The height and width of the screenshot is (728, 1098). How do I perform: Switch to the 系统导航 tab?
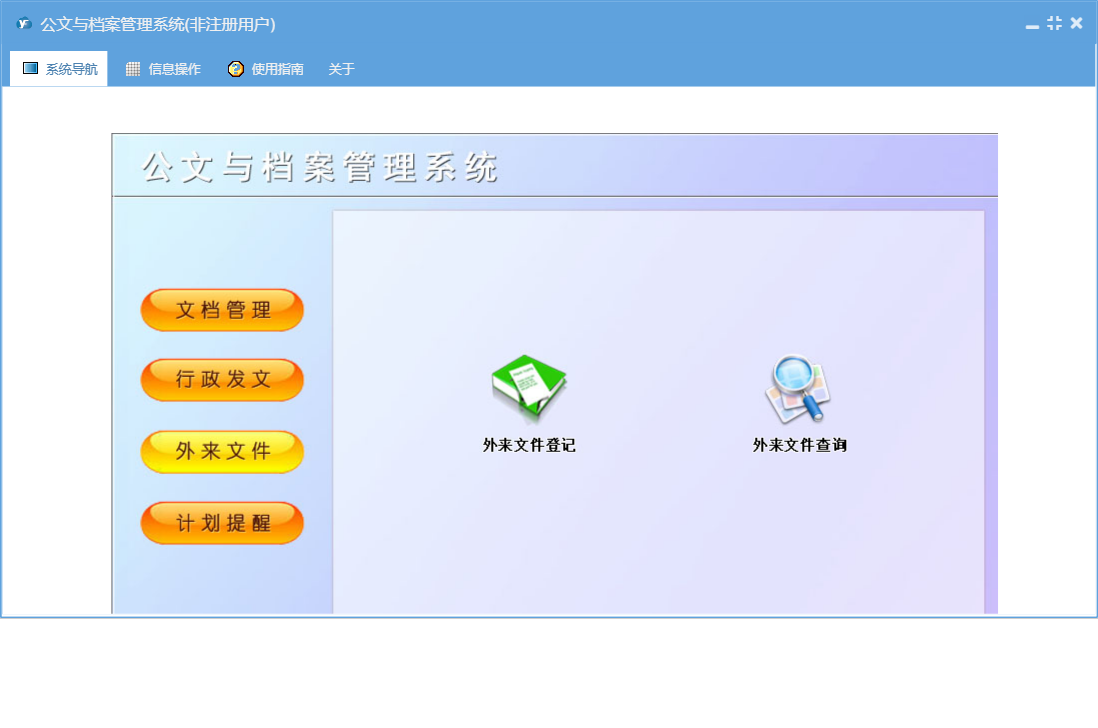(71, 70)
